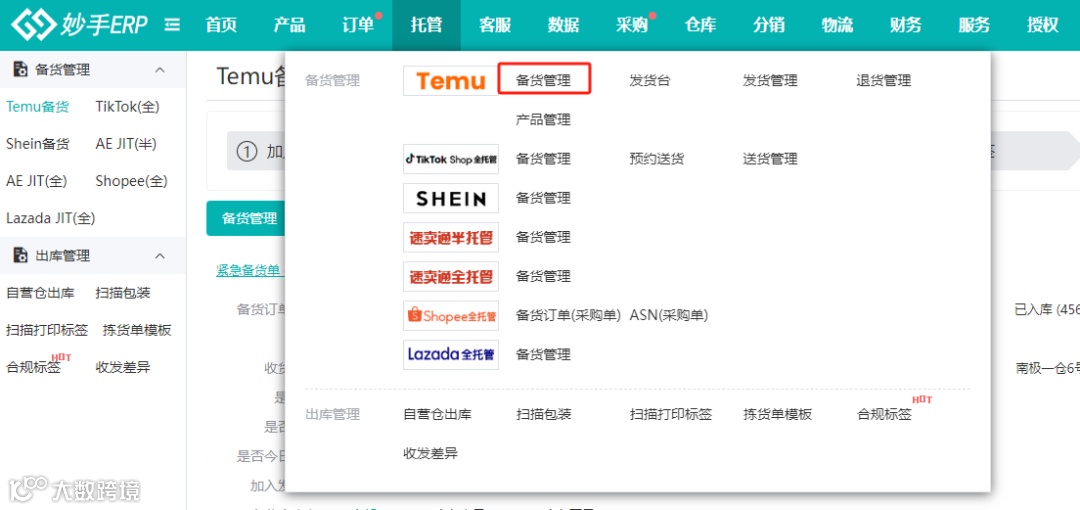
Task: Open 合规标签 in sidebar
Action: pos(33,367)
